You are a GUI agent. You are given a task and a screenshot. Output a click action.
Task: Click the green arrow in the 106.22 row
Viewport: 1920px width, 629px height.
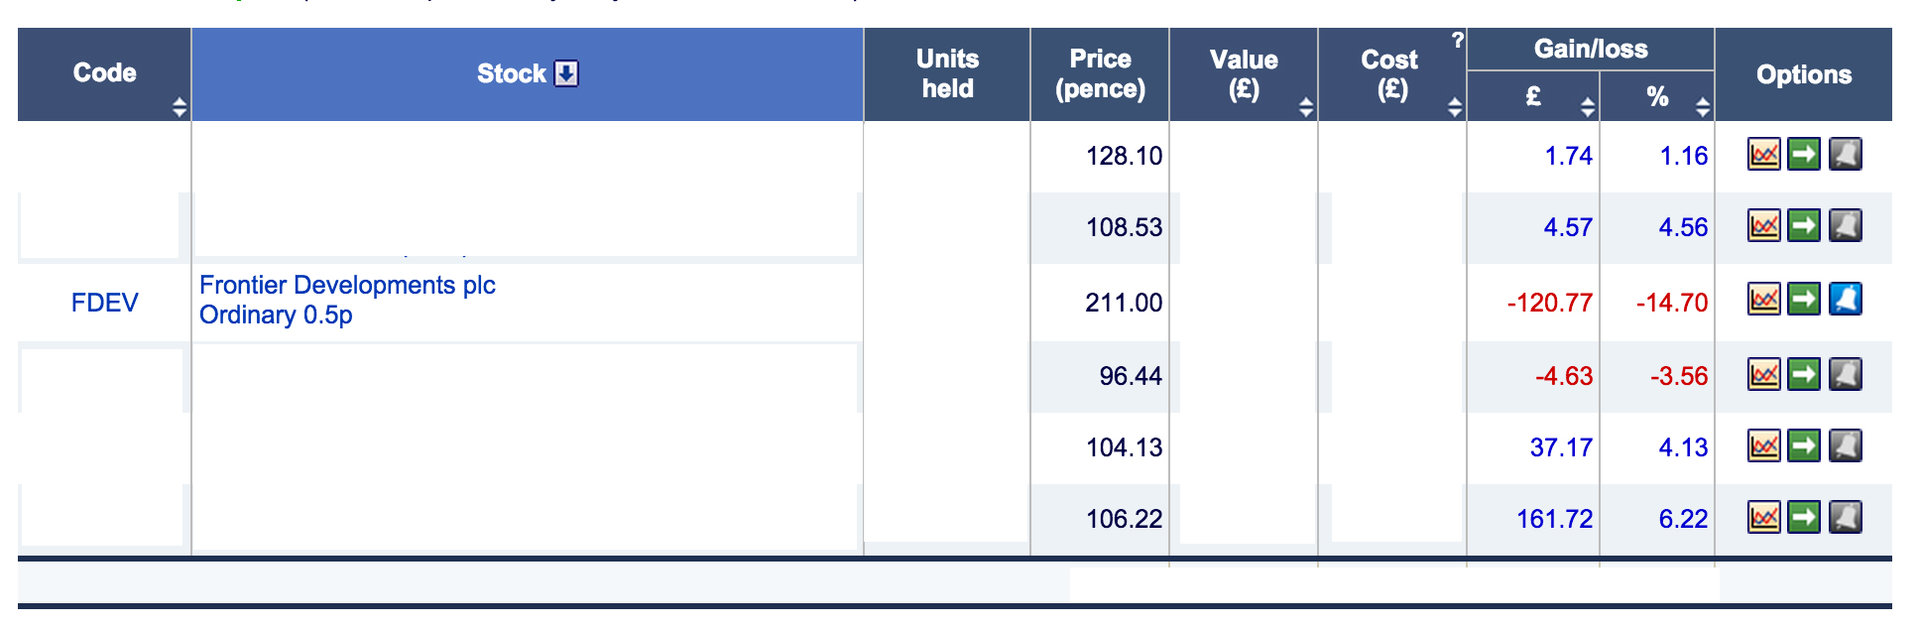pyautogui.click(x=1804, y=517)
